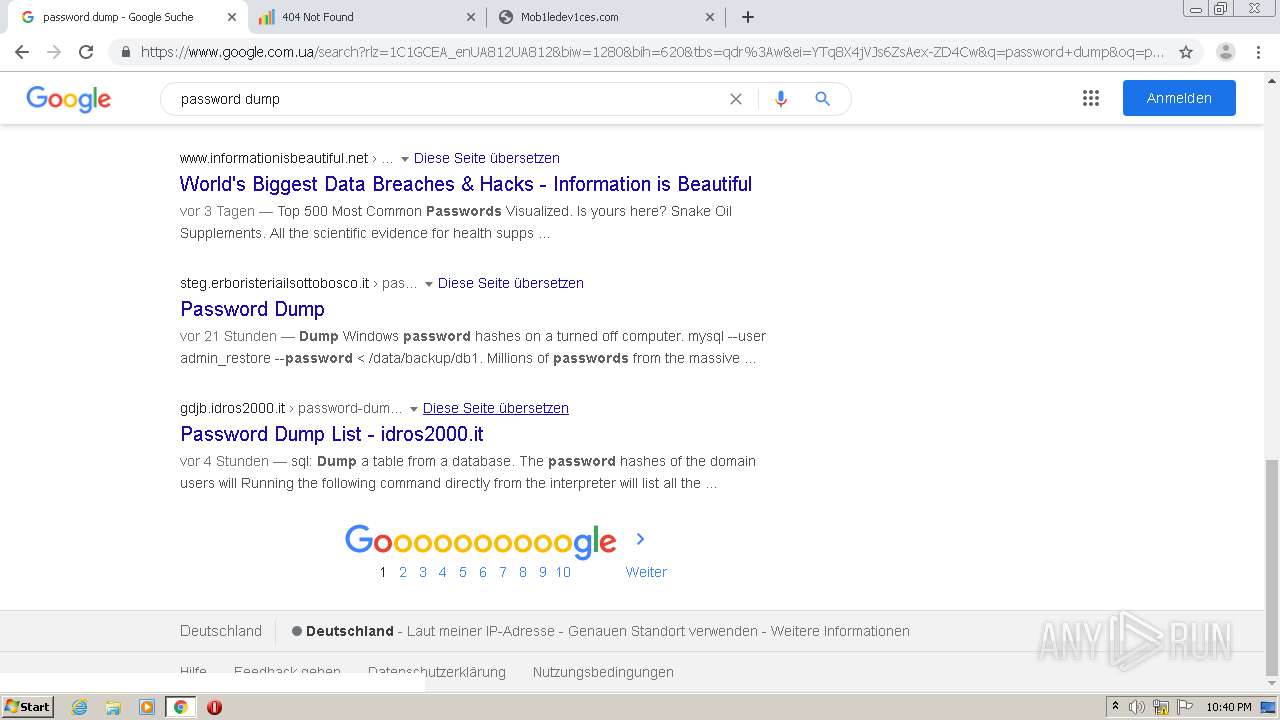Click the Google logo in the header
1280x720 pixels.
coord(68,99)
